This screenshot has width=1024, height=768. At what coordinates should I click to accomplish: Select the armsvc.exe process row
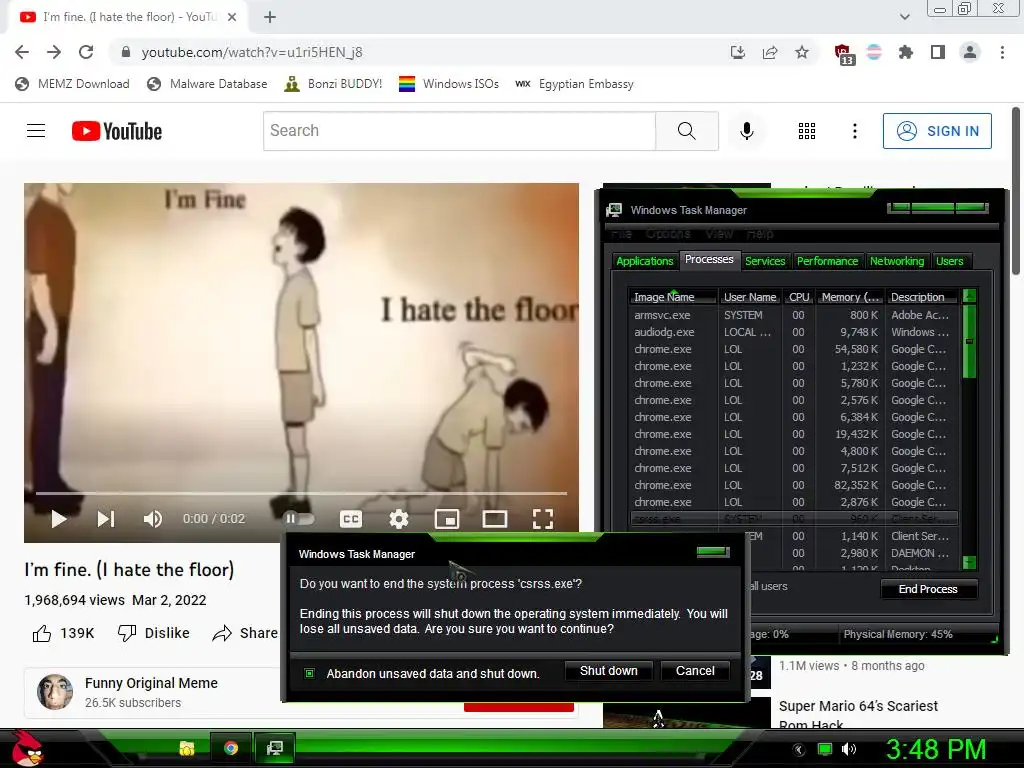point(795,315)
